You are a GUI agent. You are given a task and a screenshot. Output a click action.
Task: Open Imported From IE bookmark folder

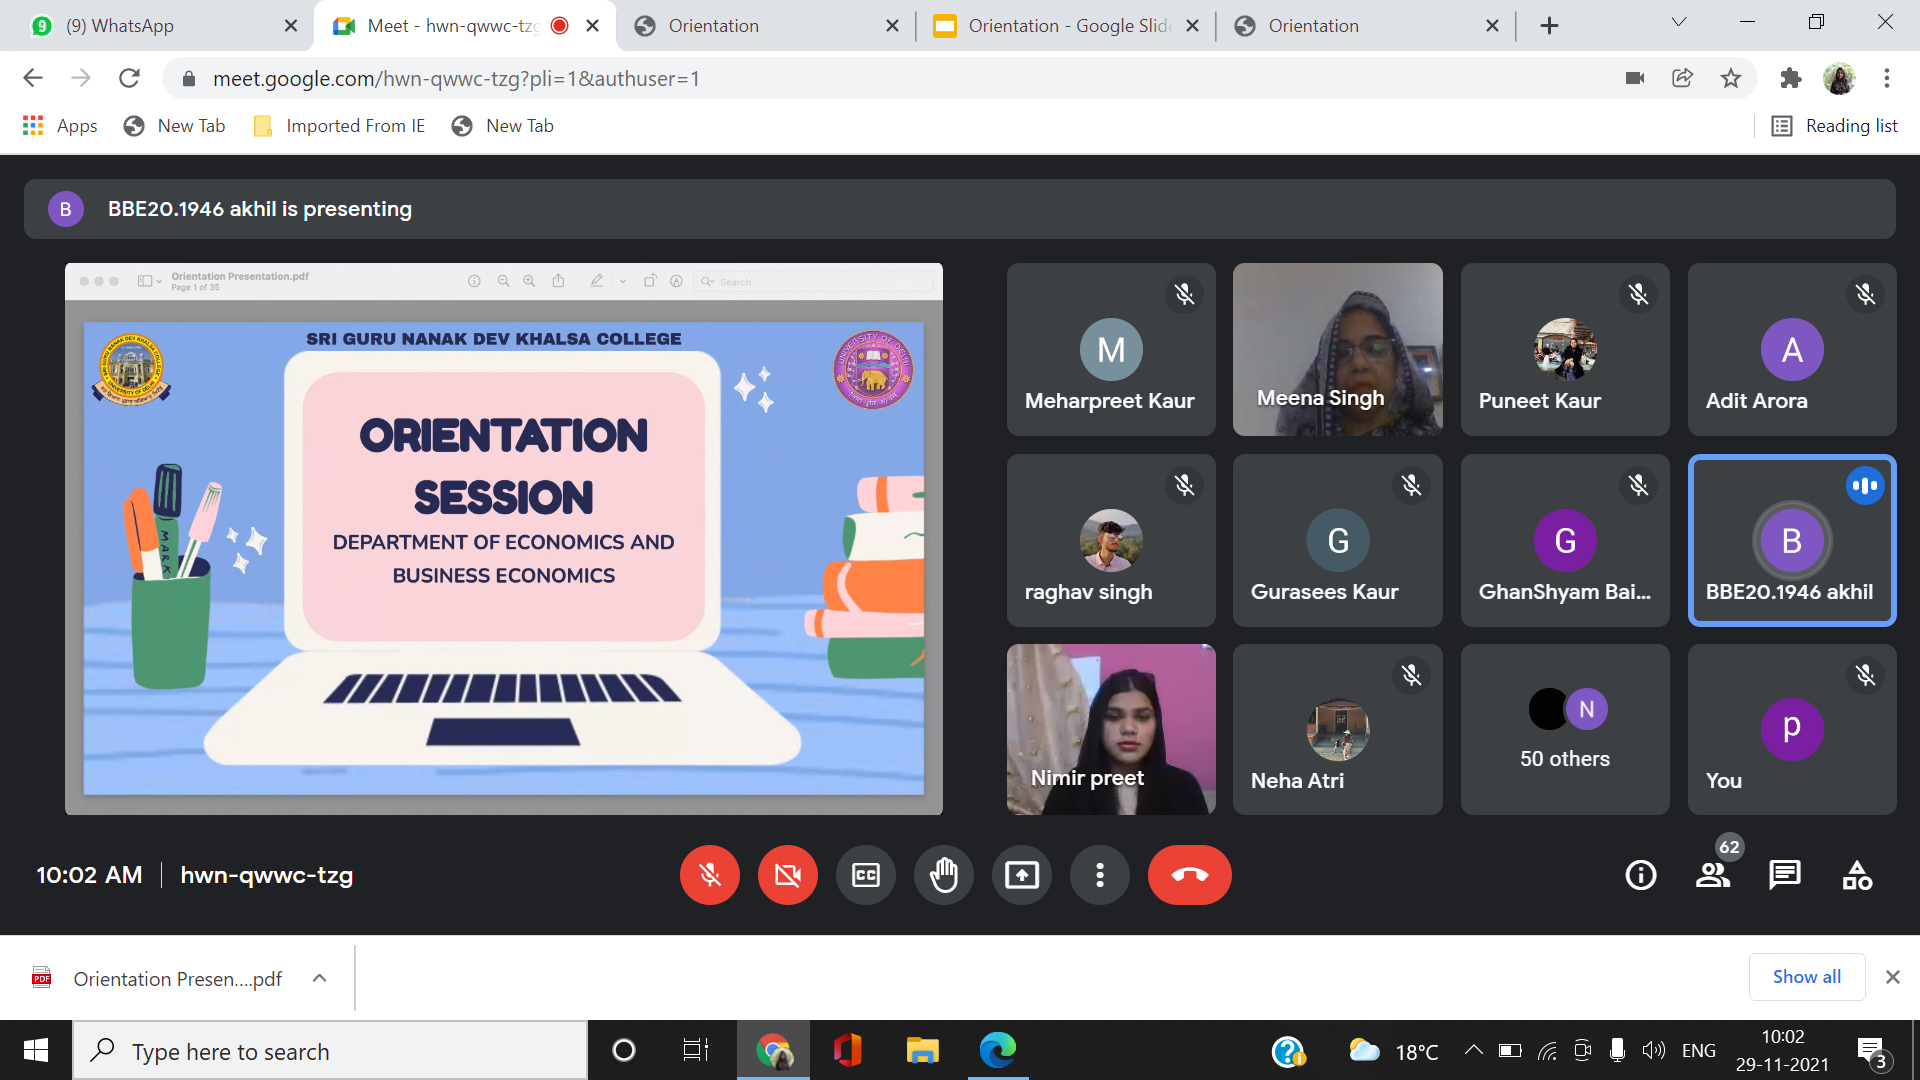click(x=340, y=126)
